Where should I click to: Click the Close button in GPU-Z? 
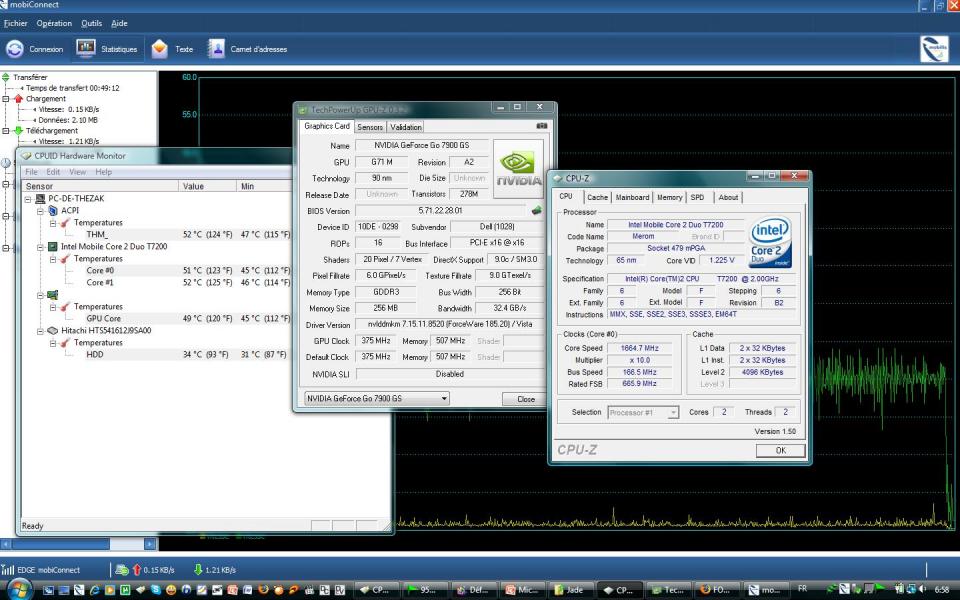(526, 399)
